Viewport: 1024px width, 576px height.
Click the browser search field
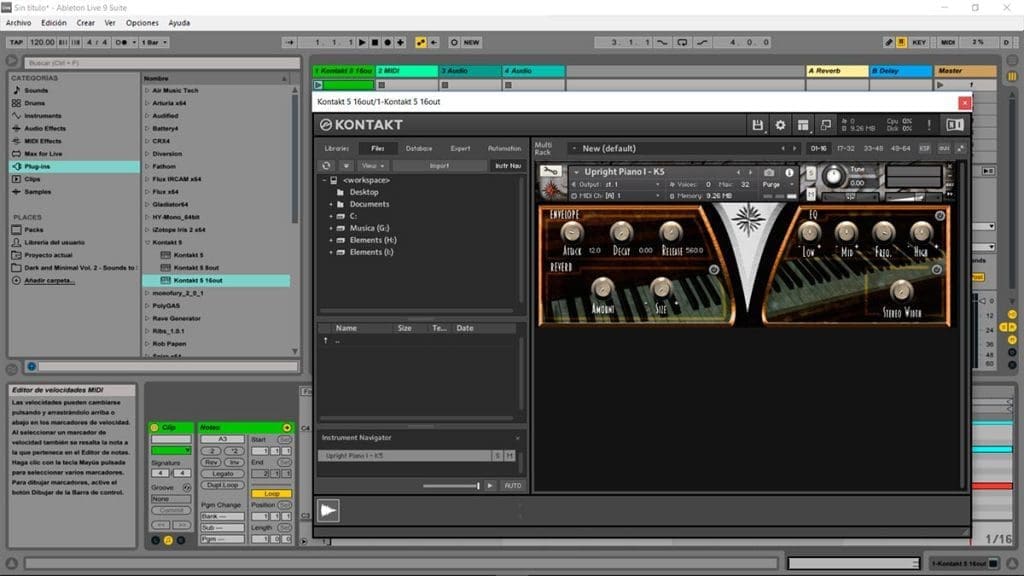click(x=161, y=63)
